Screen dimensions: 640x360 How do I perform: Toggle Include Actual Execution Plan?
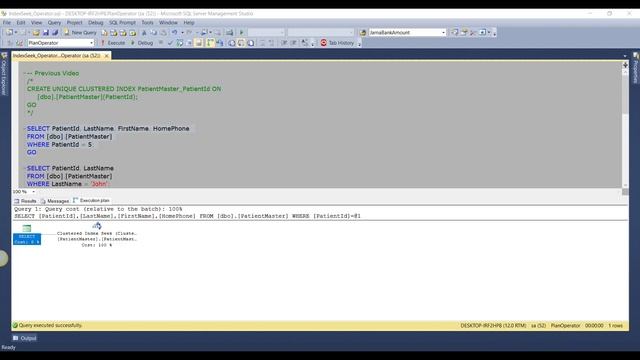(x=210, y=43)
